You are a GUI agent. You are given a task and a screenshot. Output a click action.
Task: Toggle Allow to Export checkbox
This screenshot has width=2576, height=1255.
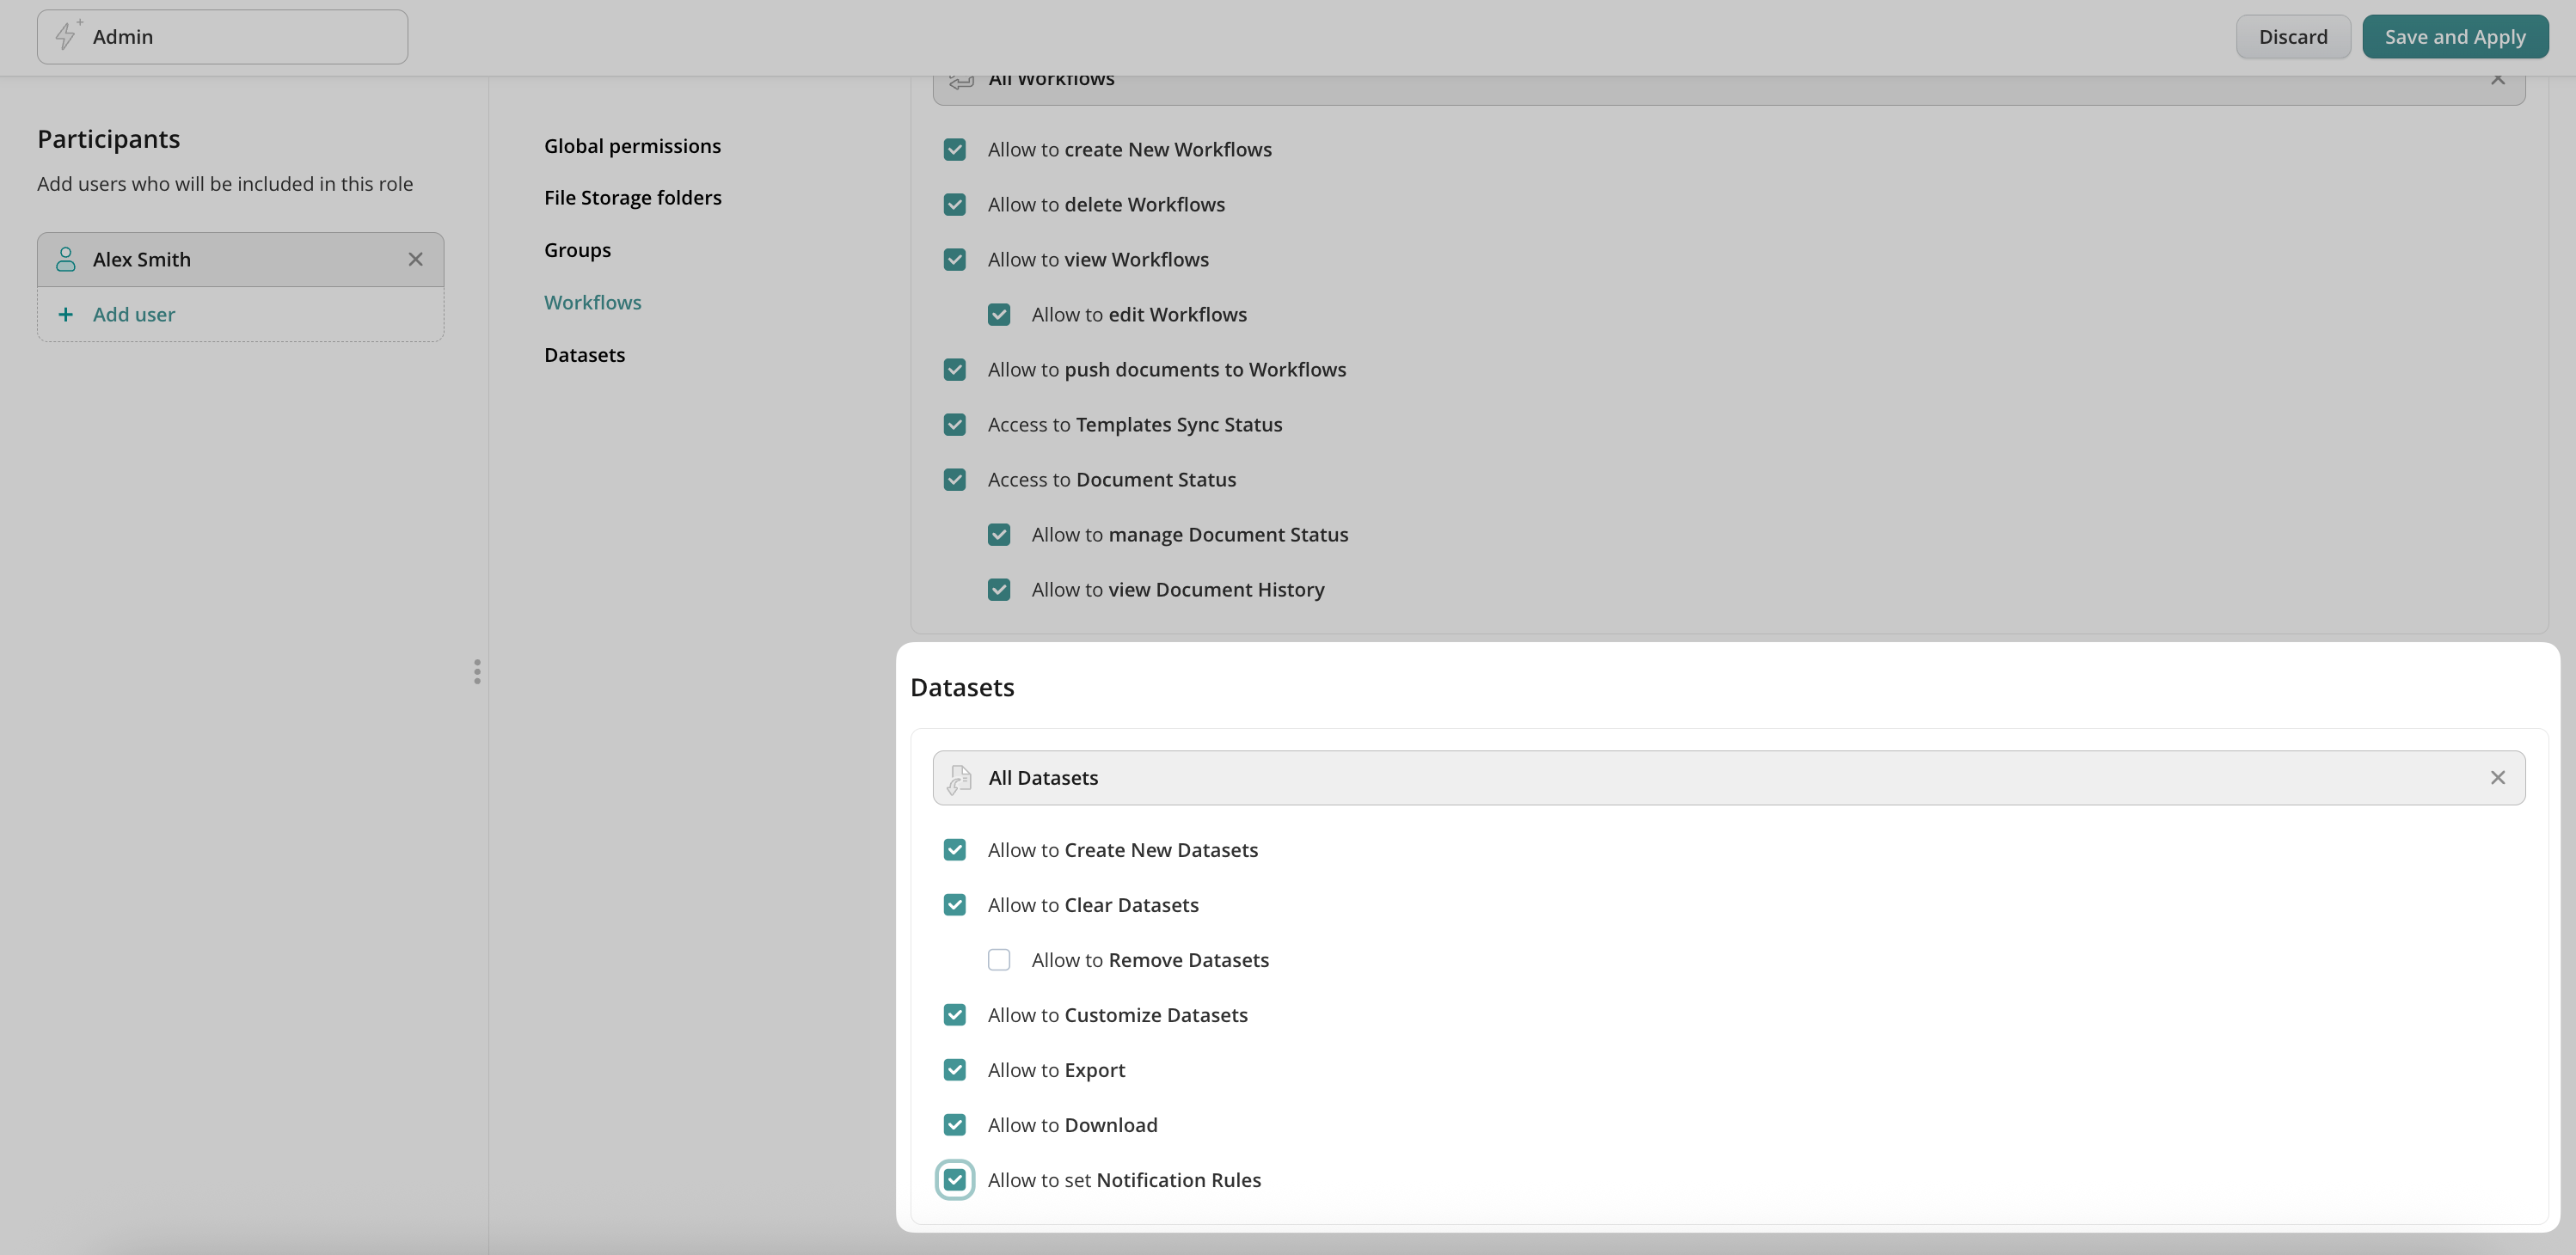[x=954, y=1070]
